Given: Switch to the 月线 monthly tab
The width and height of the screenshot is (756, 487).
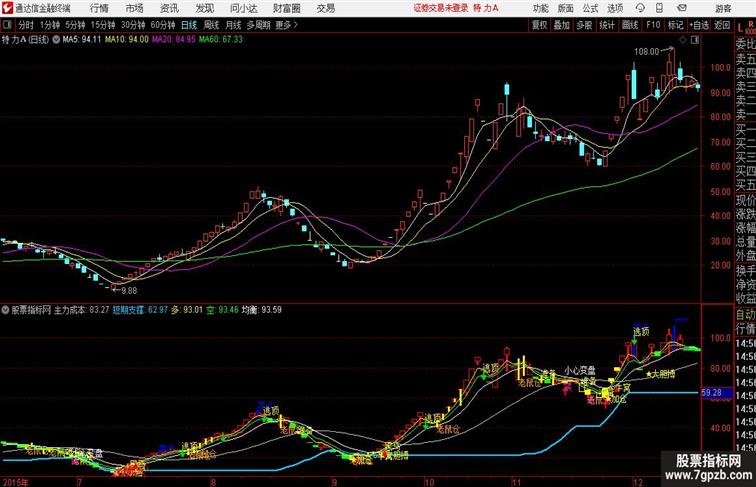Looking at the screenshot, I should click(233, 25).
